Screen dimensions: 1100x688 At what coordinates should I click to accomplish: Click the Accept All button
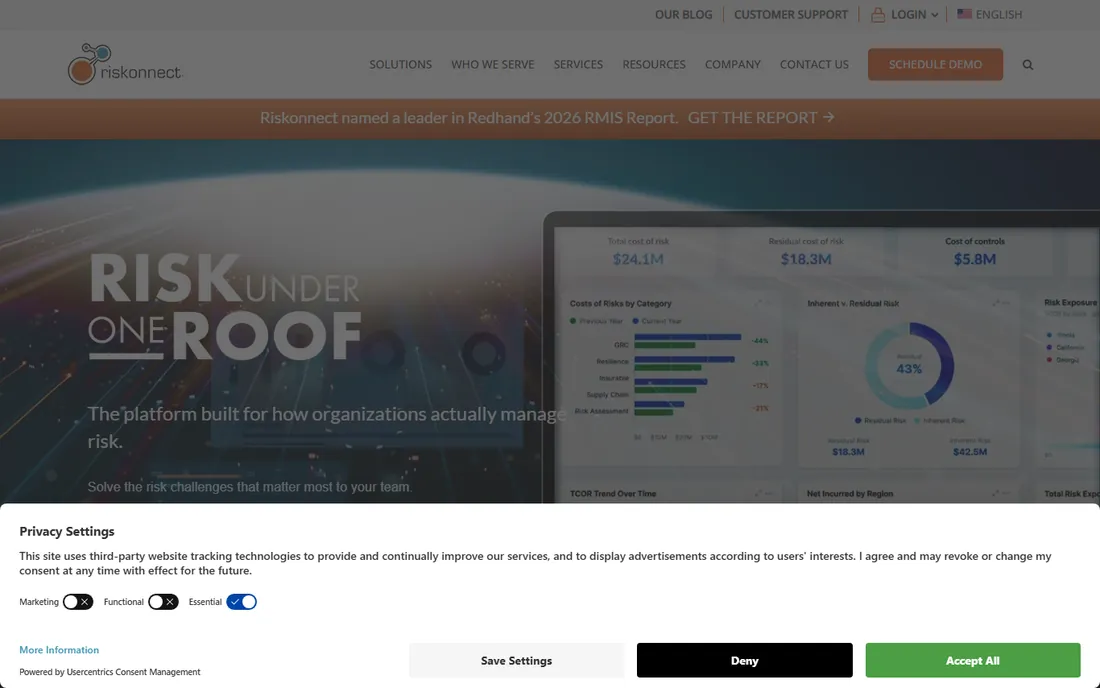point(972,661)
